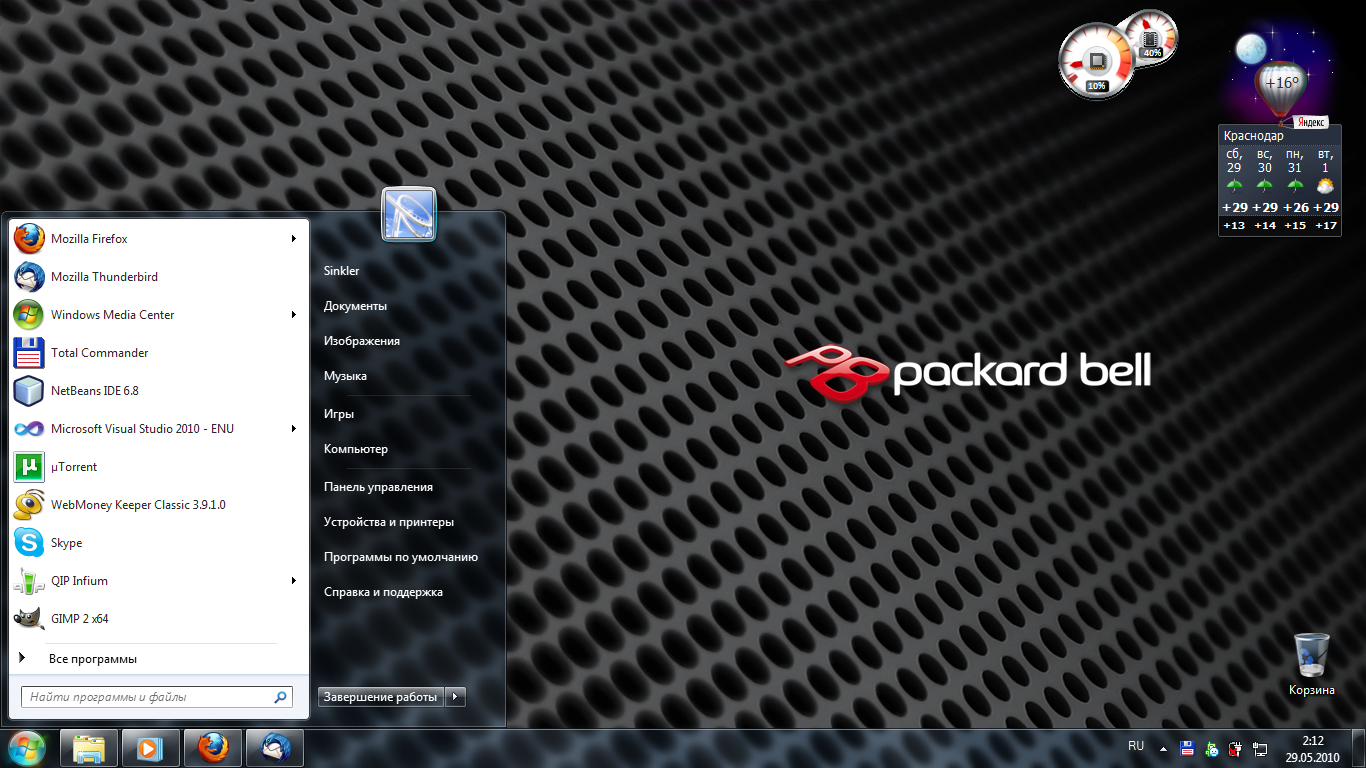Click the Завершение работы button

pos(380,697)
